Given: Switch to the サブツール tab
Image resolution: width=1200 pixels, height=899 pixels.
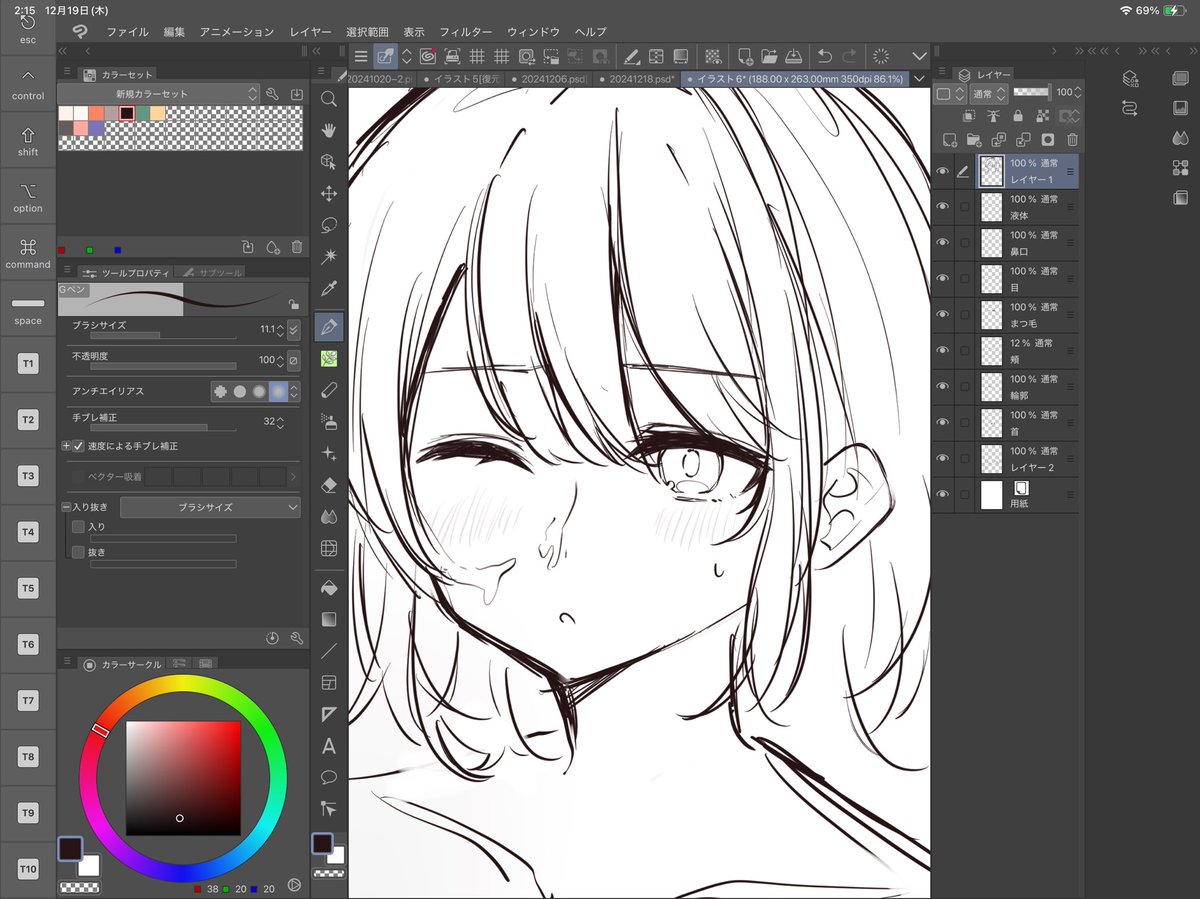Looking at the screenshot, I should tap(212, 272).
